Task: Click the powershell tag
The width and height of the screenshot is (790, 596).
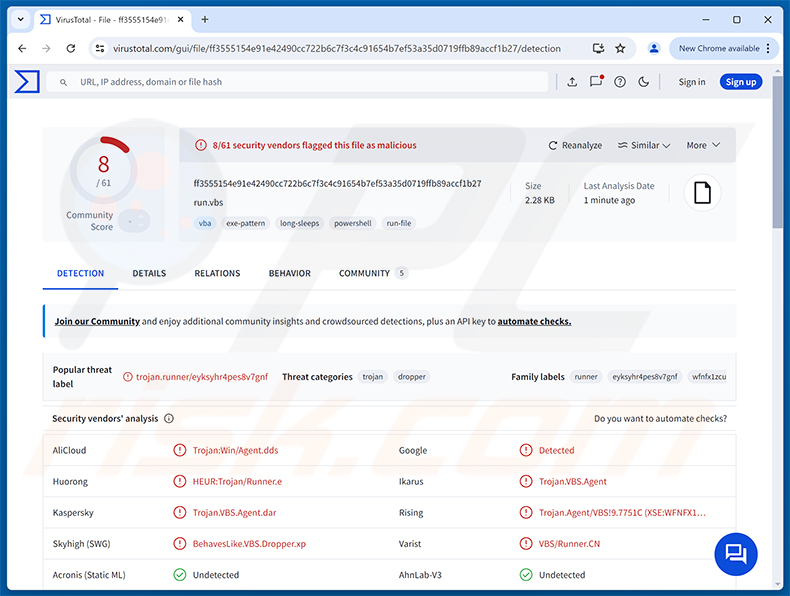Action: (x=353, y=223)
